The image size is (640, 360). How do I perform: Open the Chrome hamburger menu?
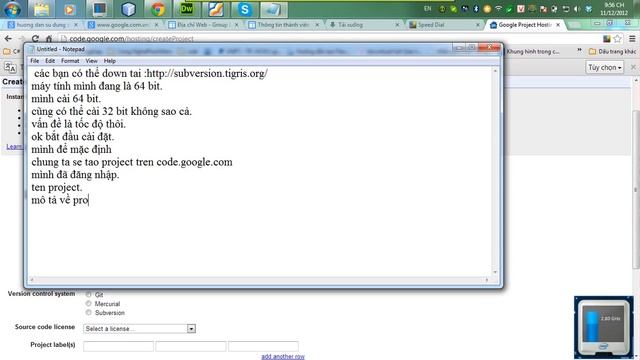632,39
